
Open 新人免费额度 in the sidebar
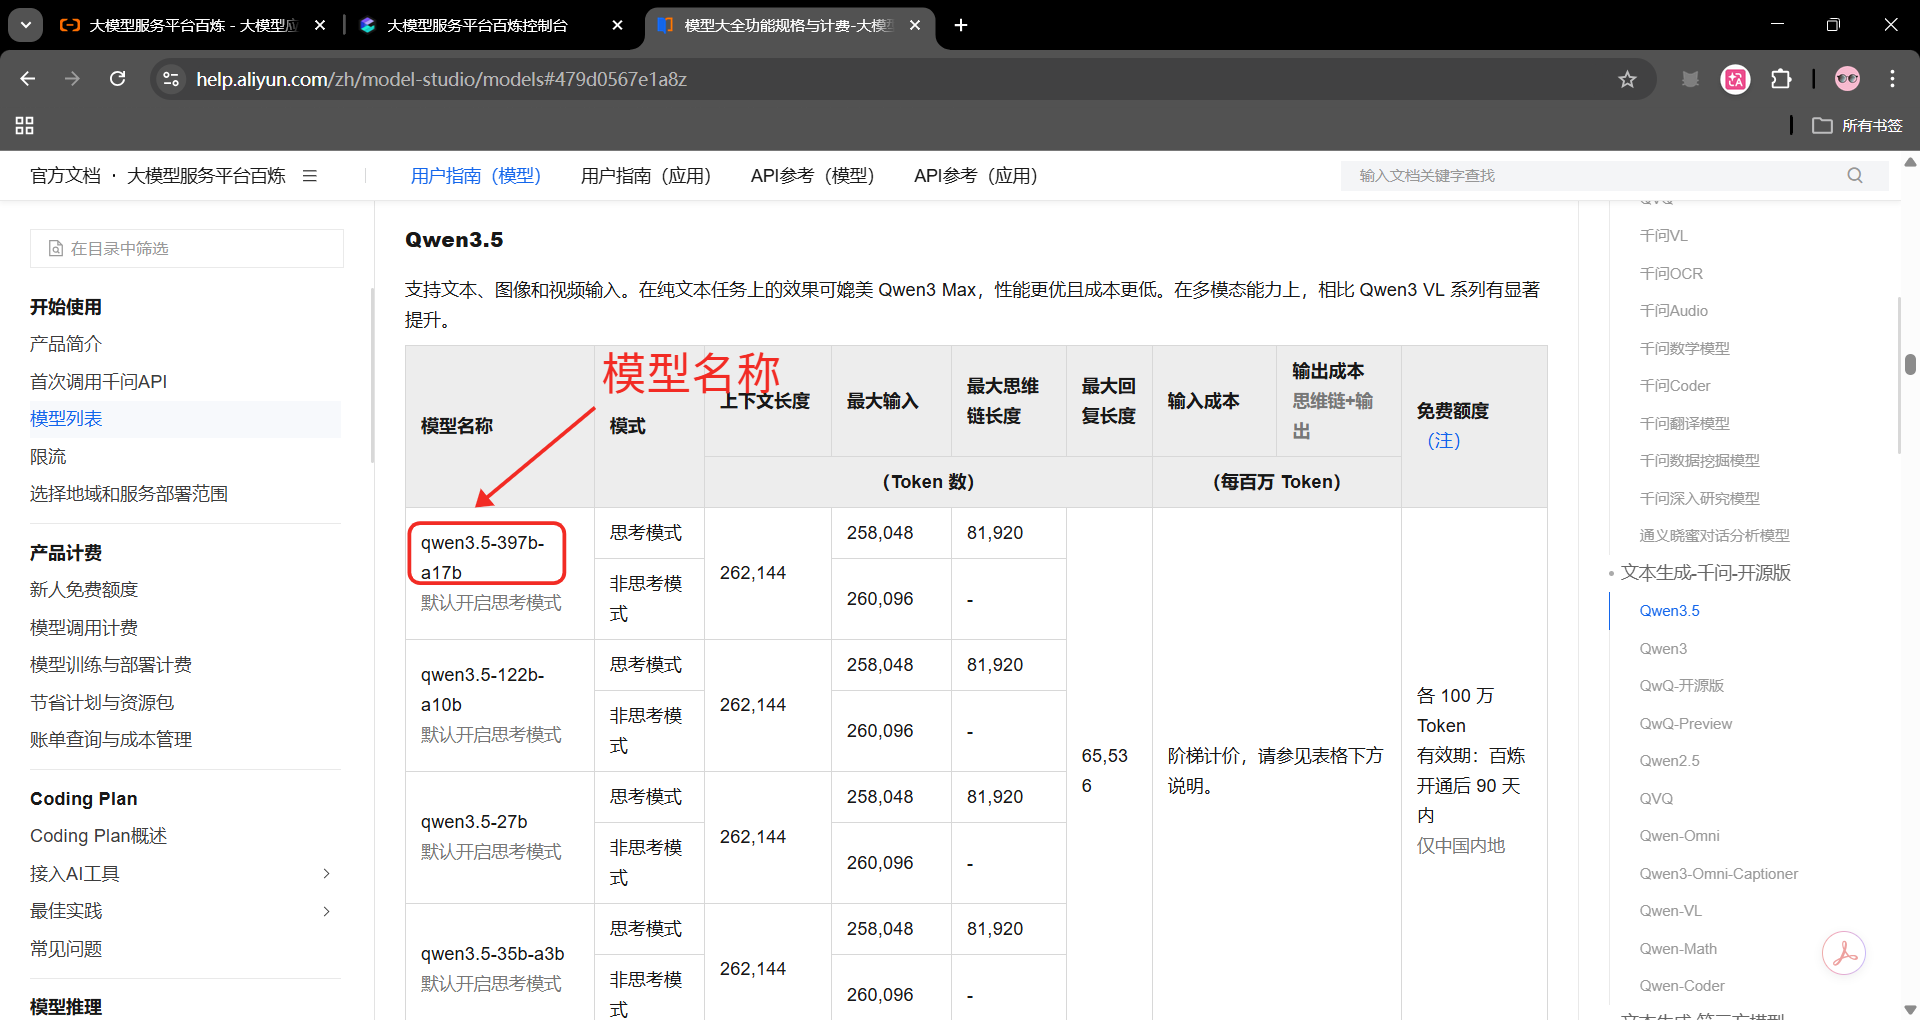pos(84,590)
